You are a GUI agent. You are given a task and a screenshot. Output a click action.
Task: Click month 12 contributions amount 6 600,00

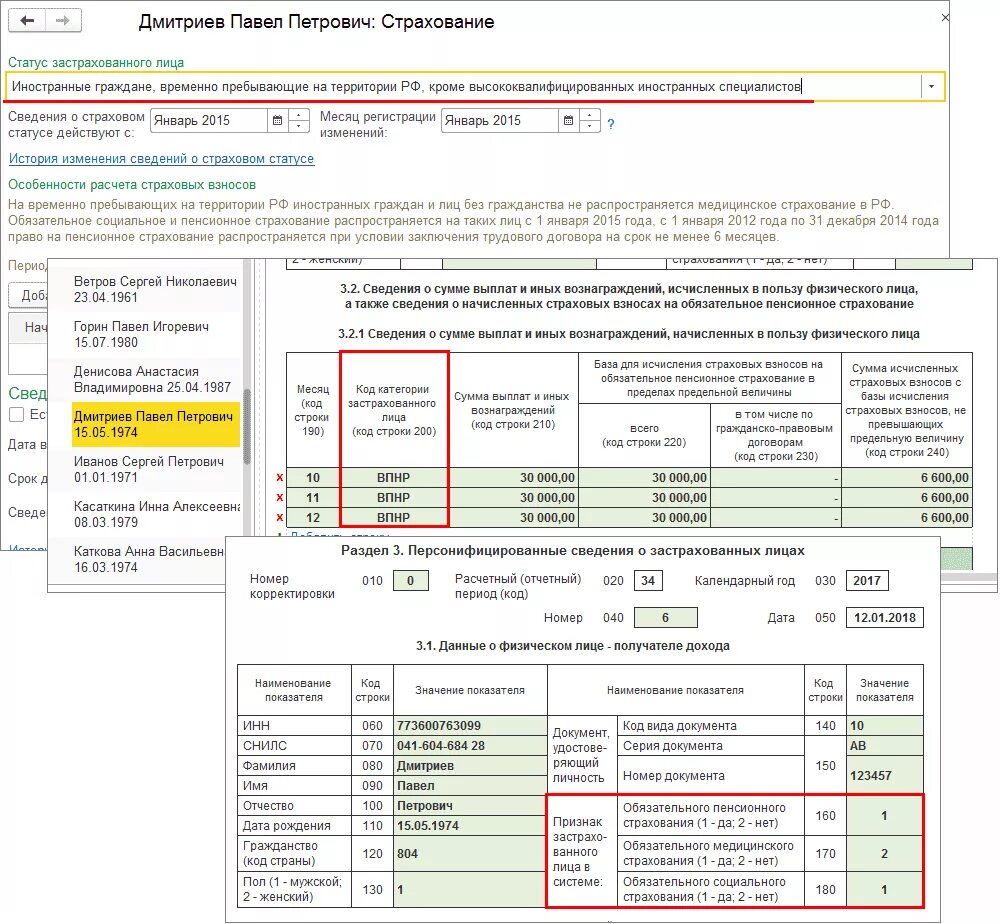click(x=907, y=517)
